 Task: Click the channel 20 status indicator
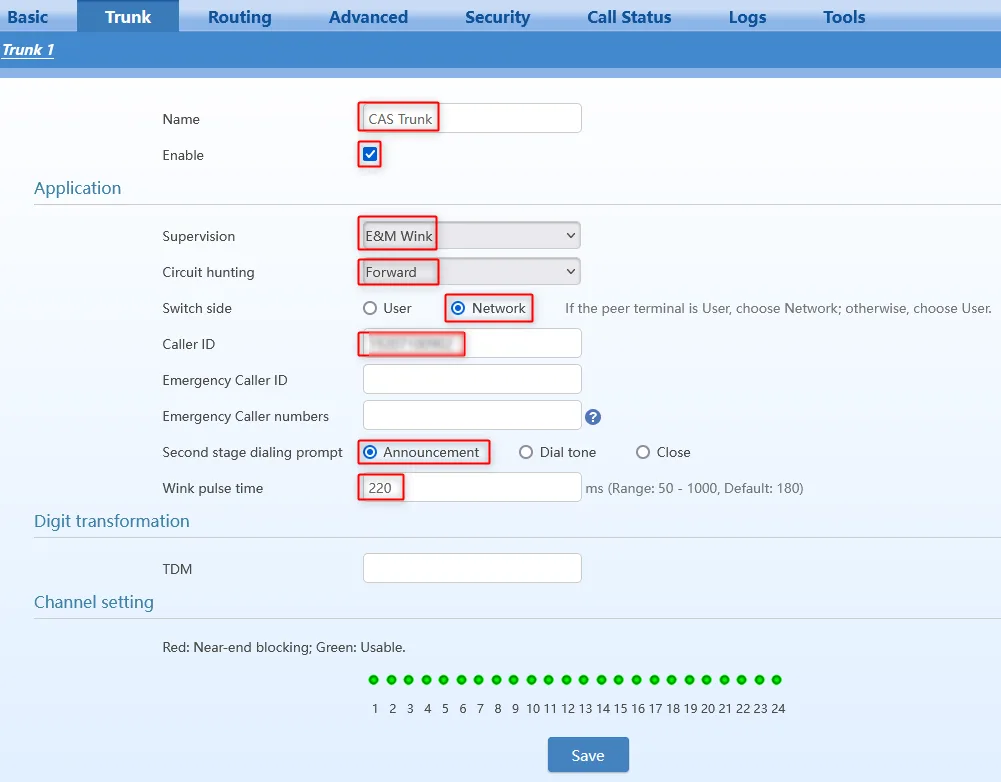(x=707, y=680)
